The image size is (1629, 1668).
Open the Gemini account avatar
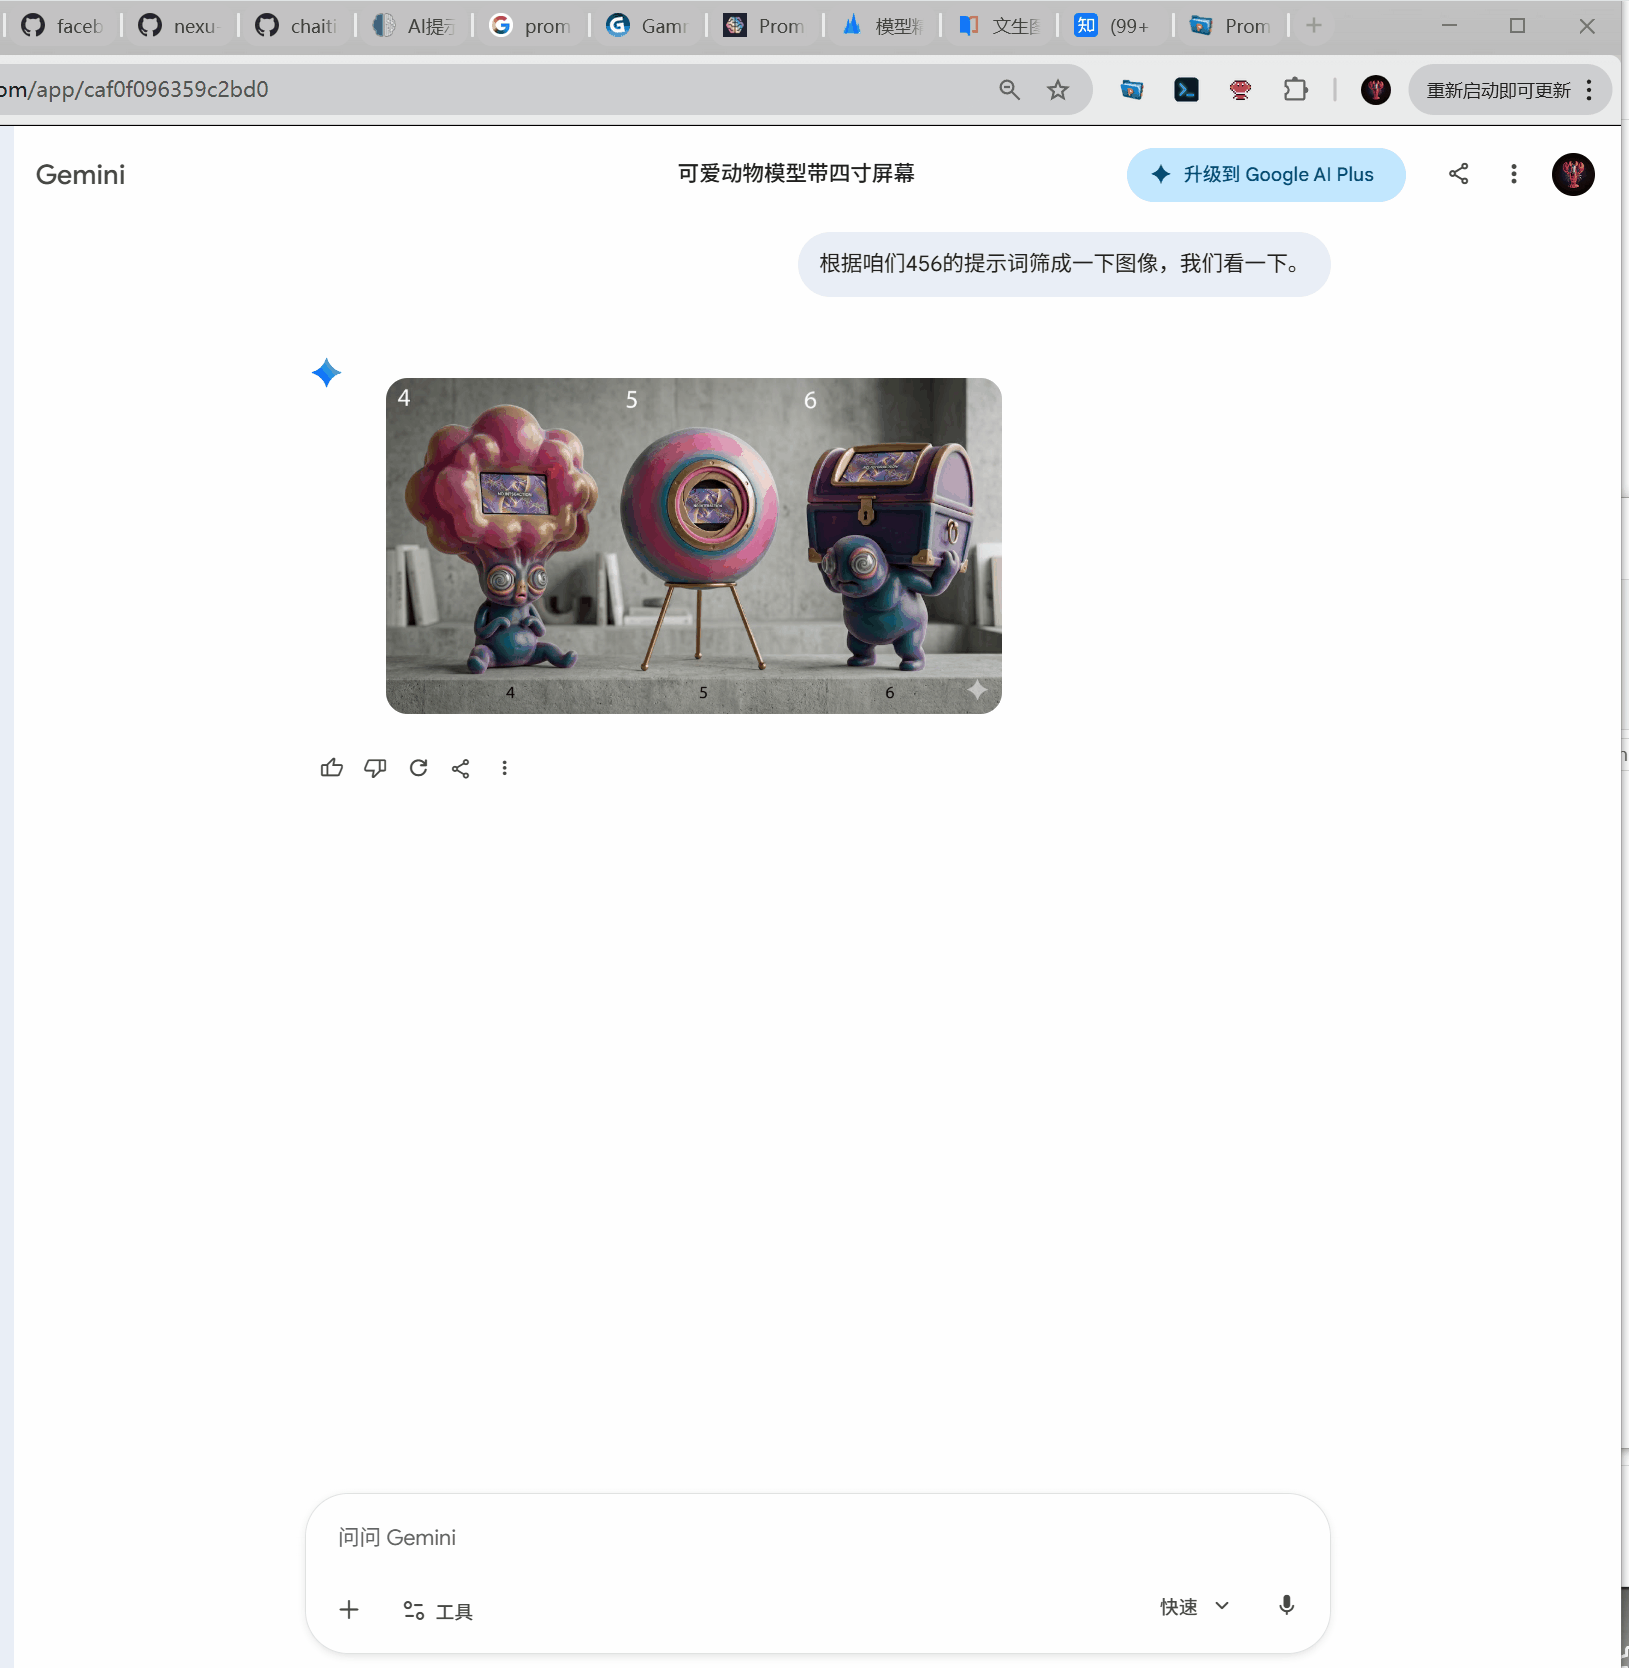tap(1573, 174)
